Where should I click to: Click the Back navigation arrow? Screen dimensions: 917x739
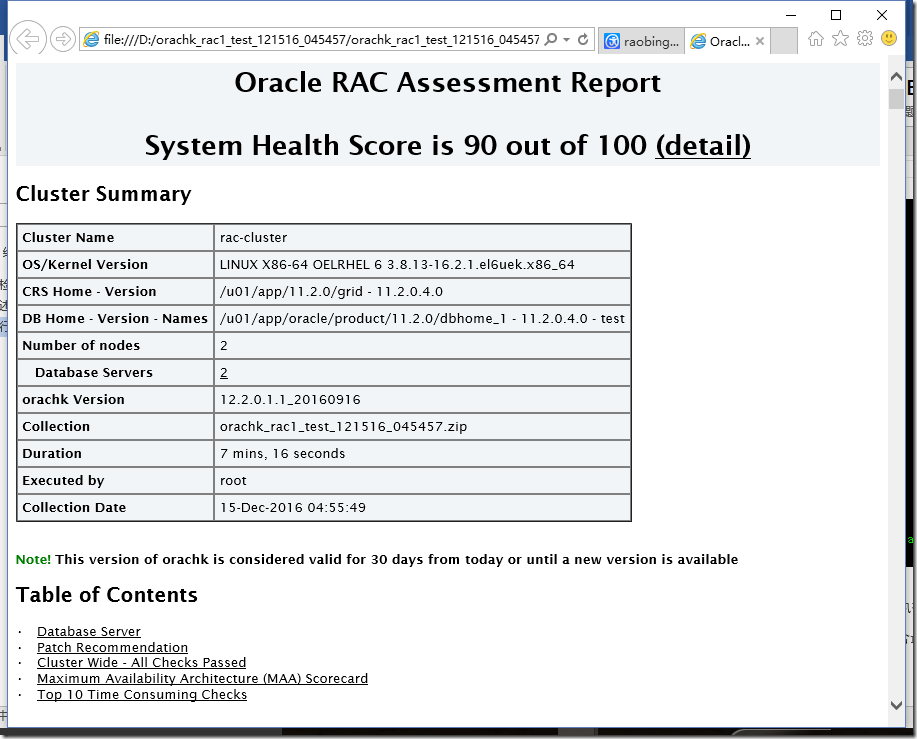click(x=29, y=38)
